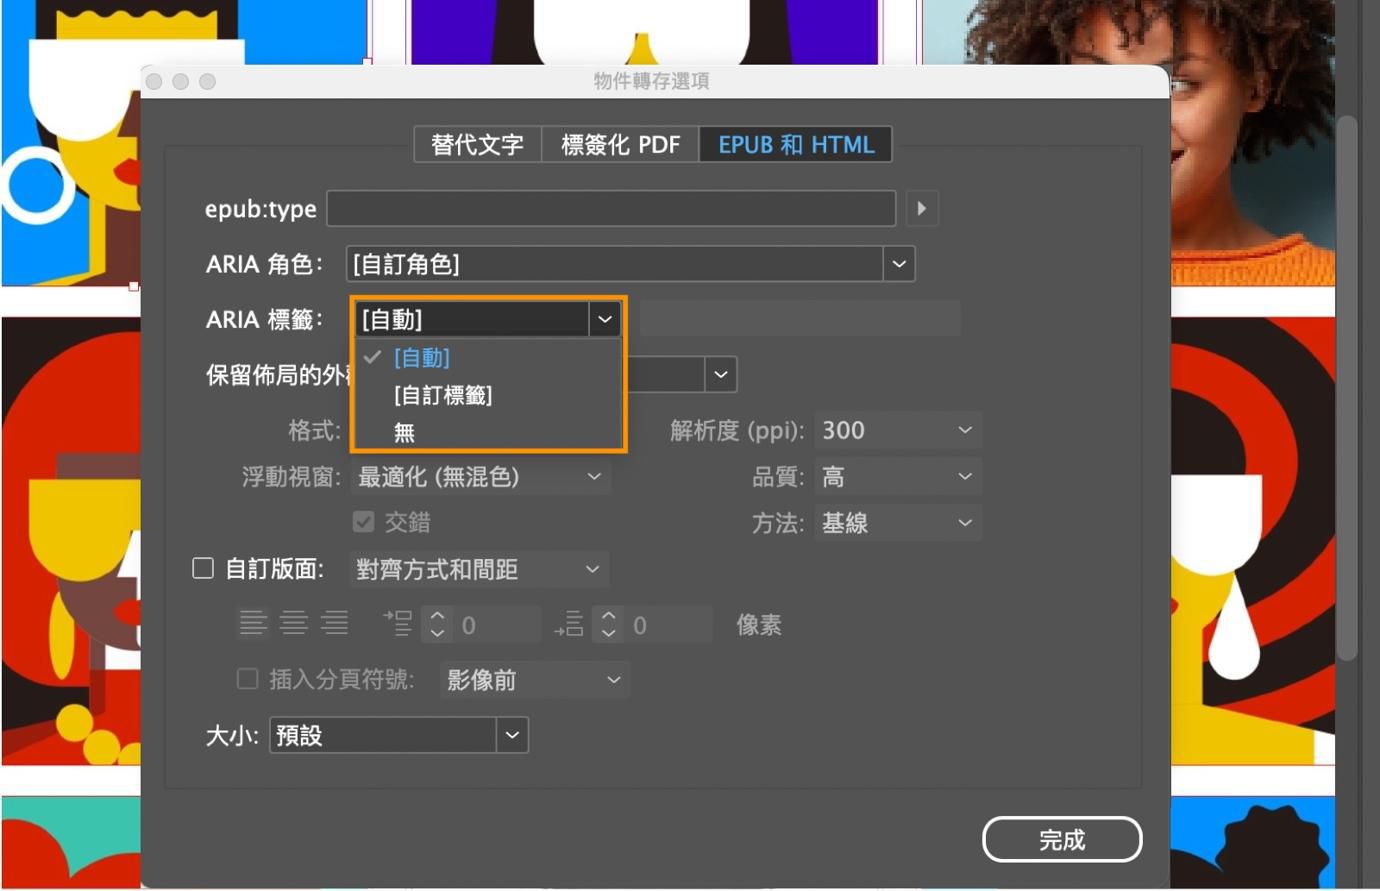Increment the space after stepper
This screenshot has height=891, width=1380.
pyautogui.click(x=608, y=616)
